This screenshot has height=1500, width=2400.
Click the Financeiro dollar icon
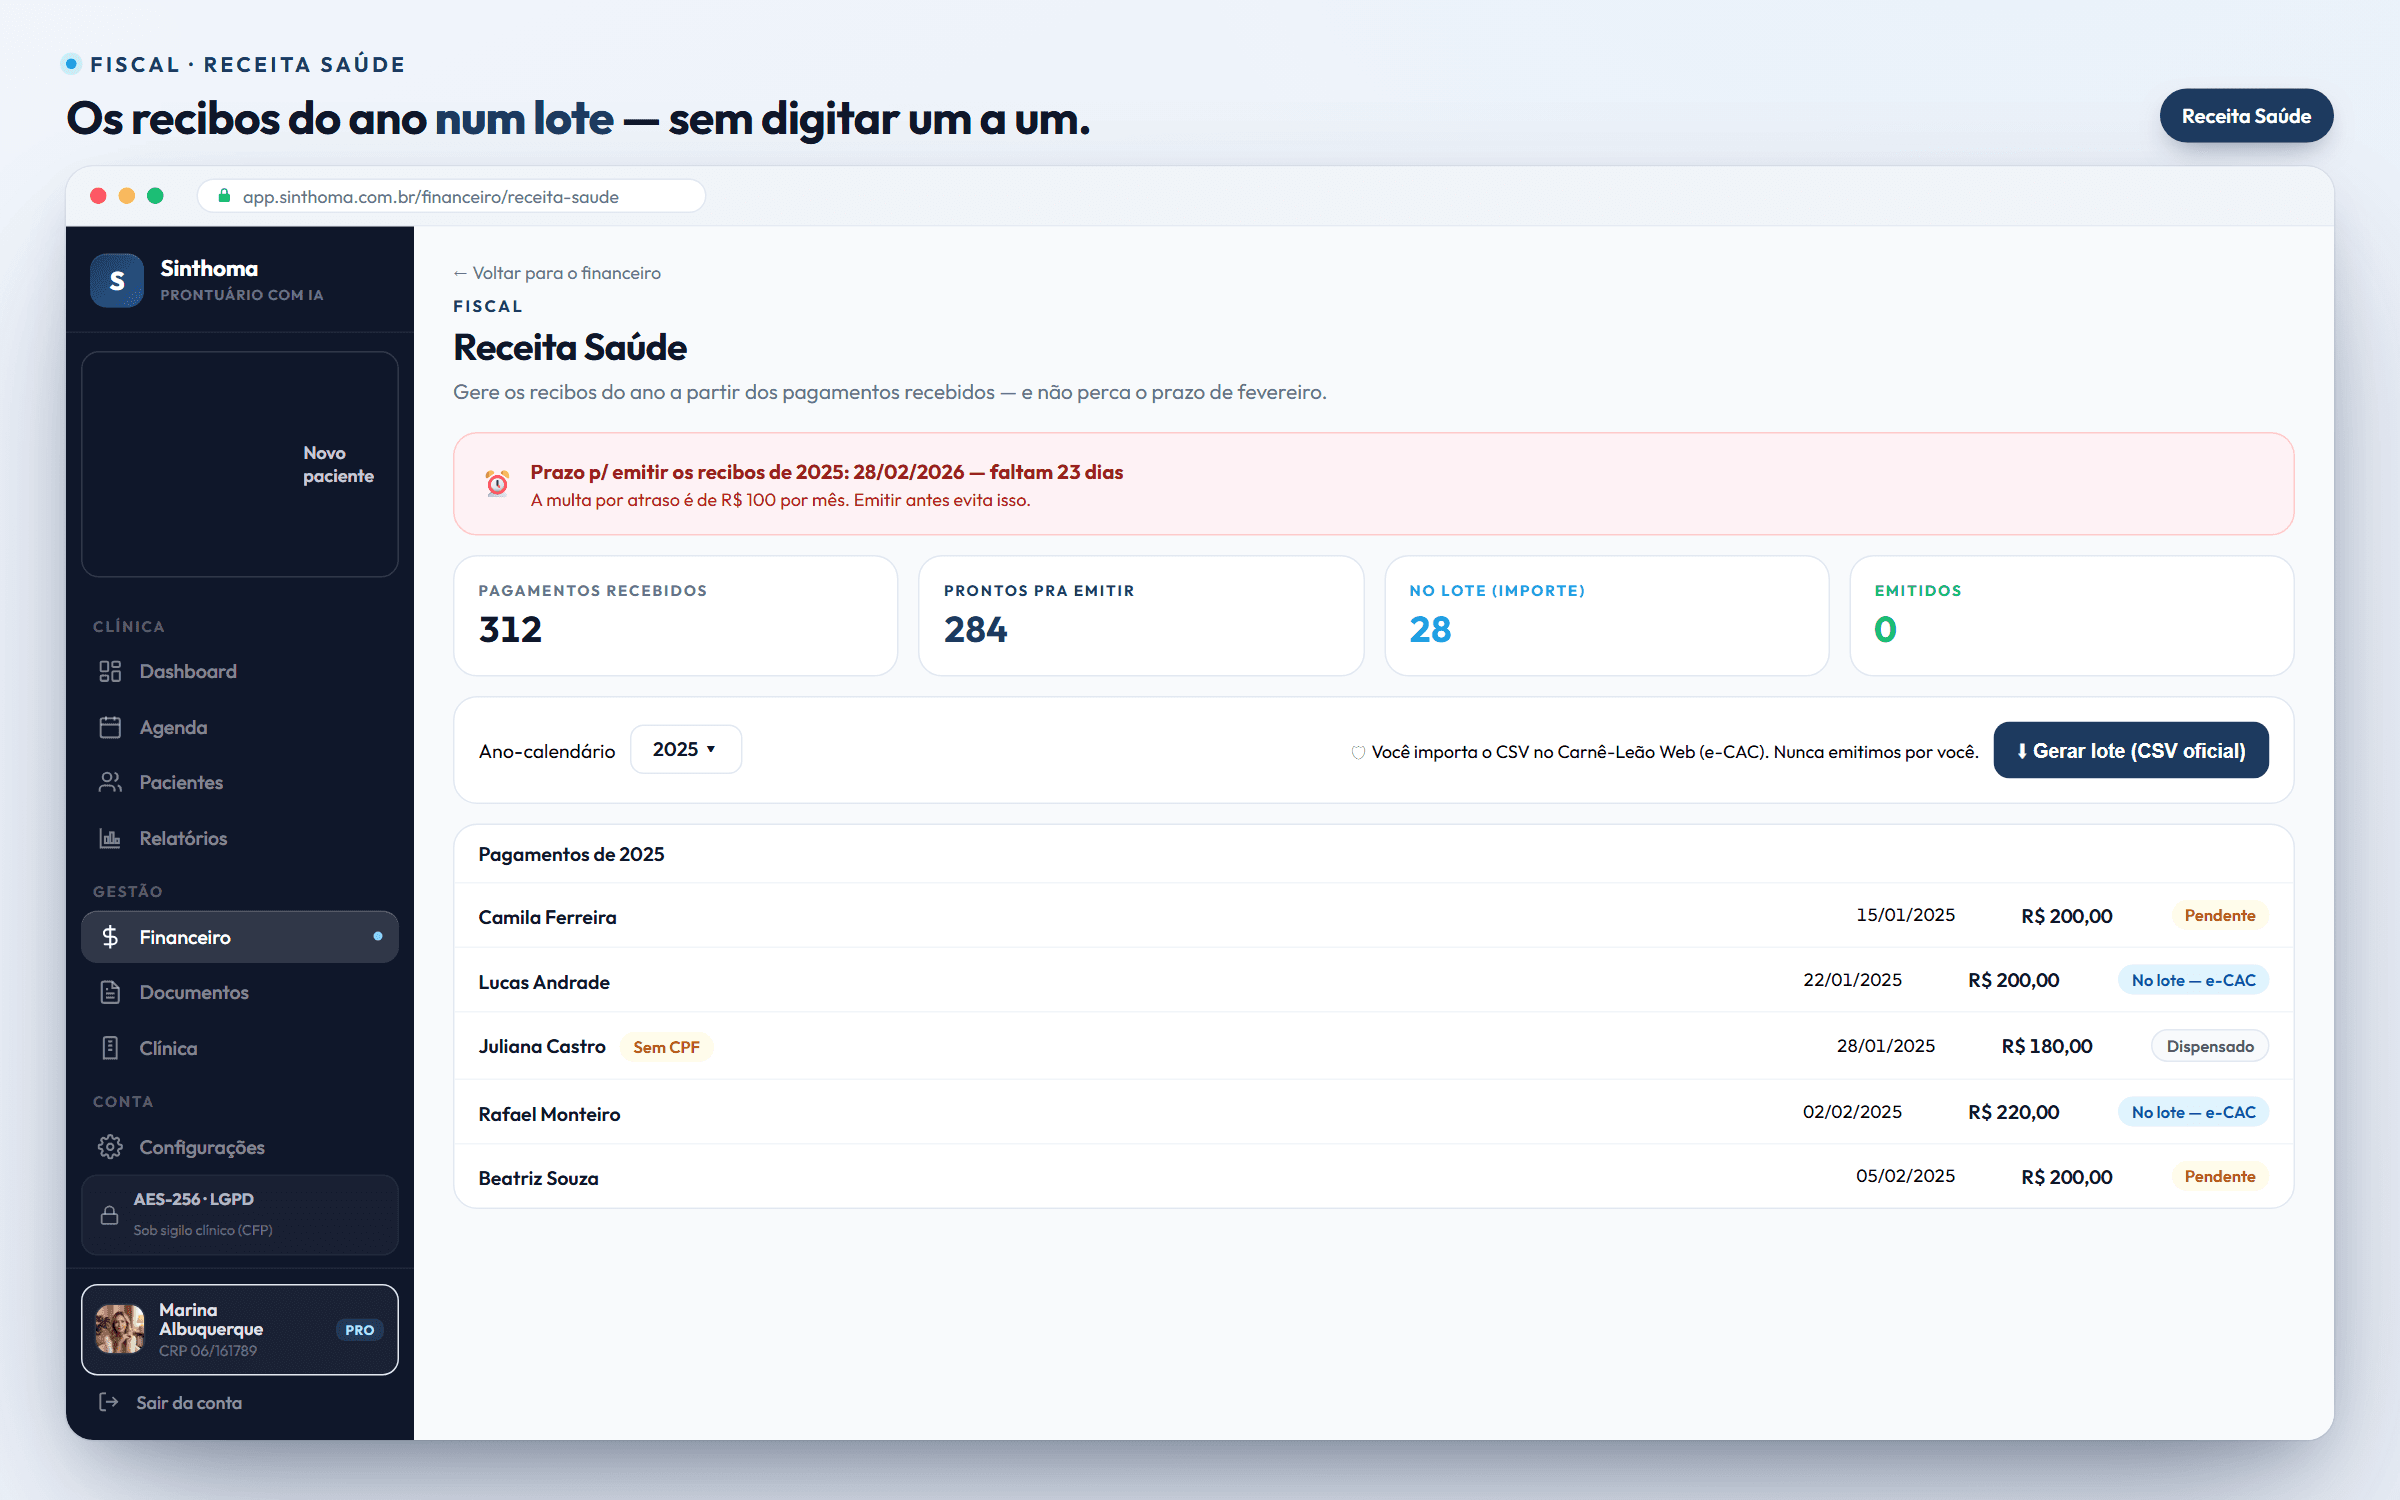(110, 937)
